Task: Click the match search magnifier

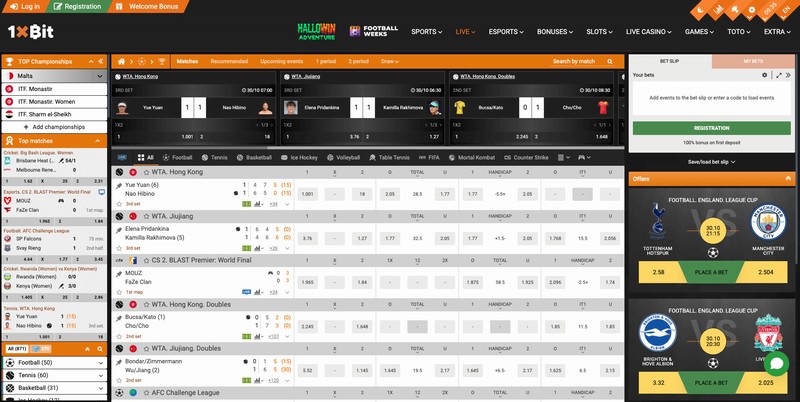Action: (610, 61)
